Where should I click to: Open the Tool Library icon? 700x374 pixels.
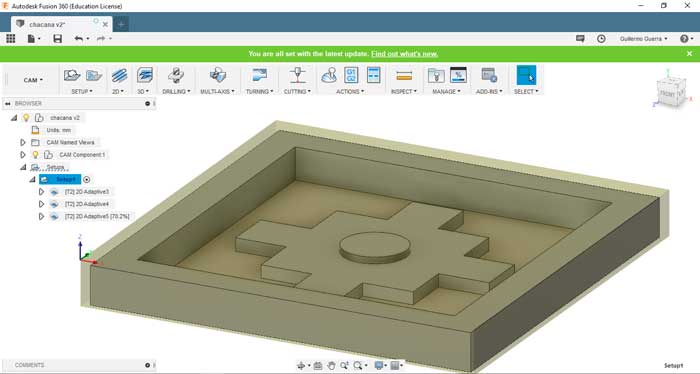click(x=436, y=75)
